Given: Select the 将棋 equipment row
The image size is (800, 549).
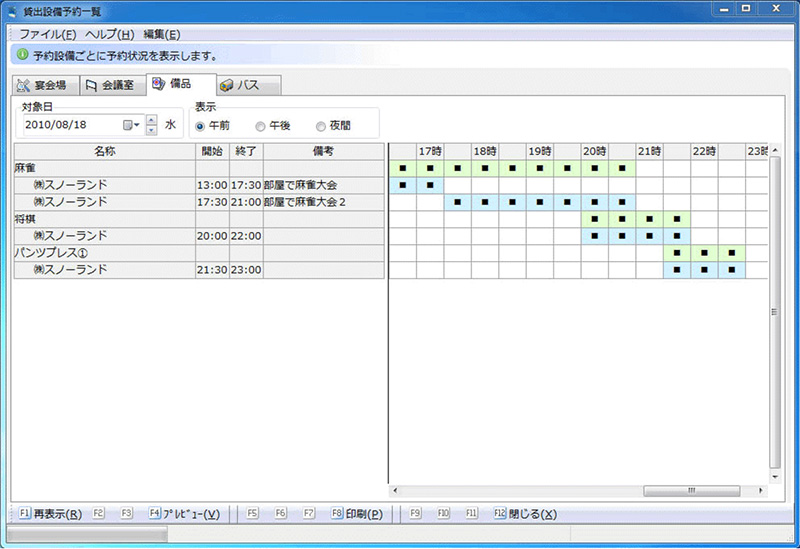Looking at the screenshot, I should pos(199,219).
